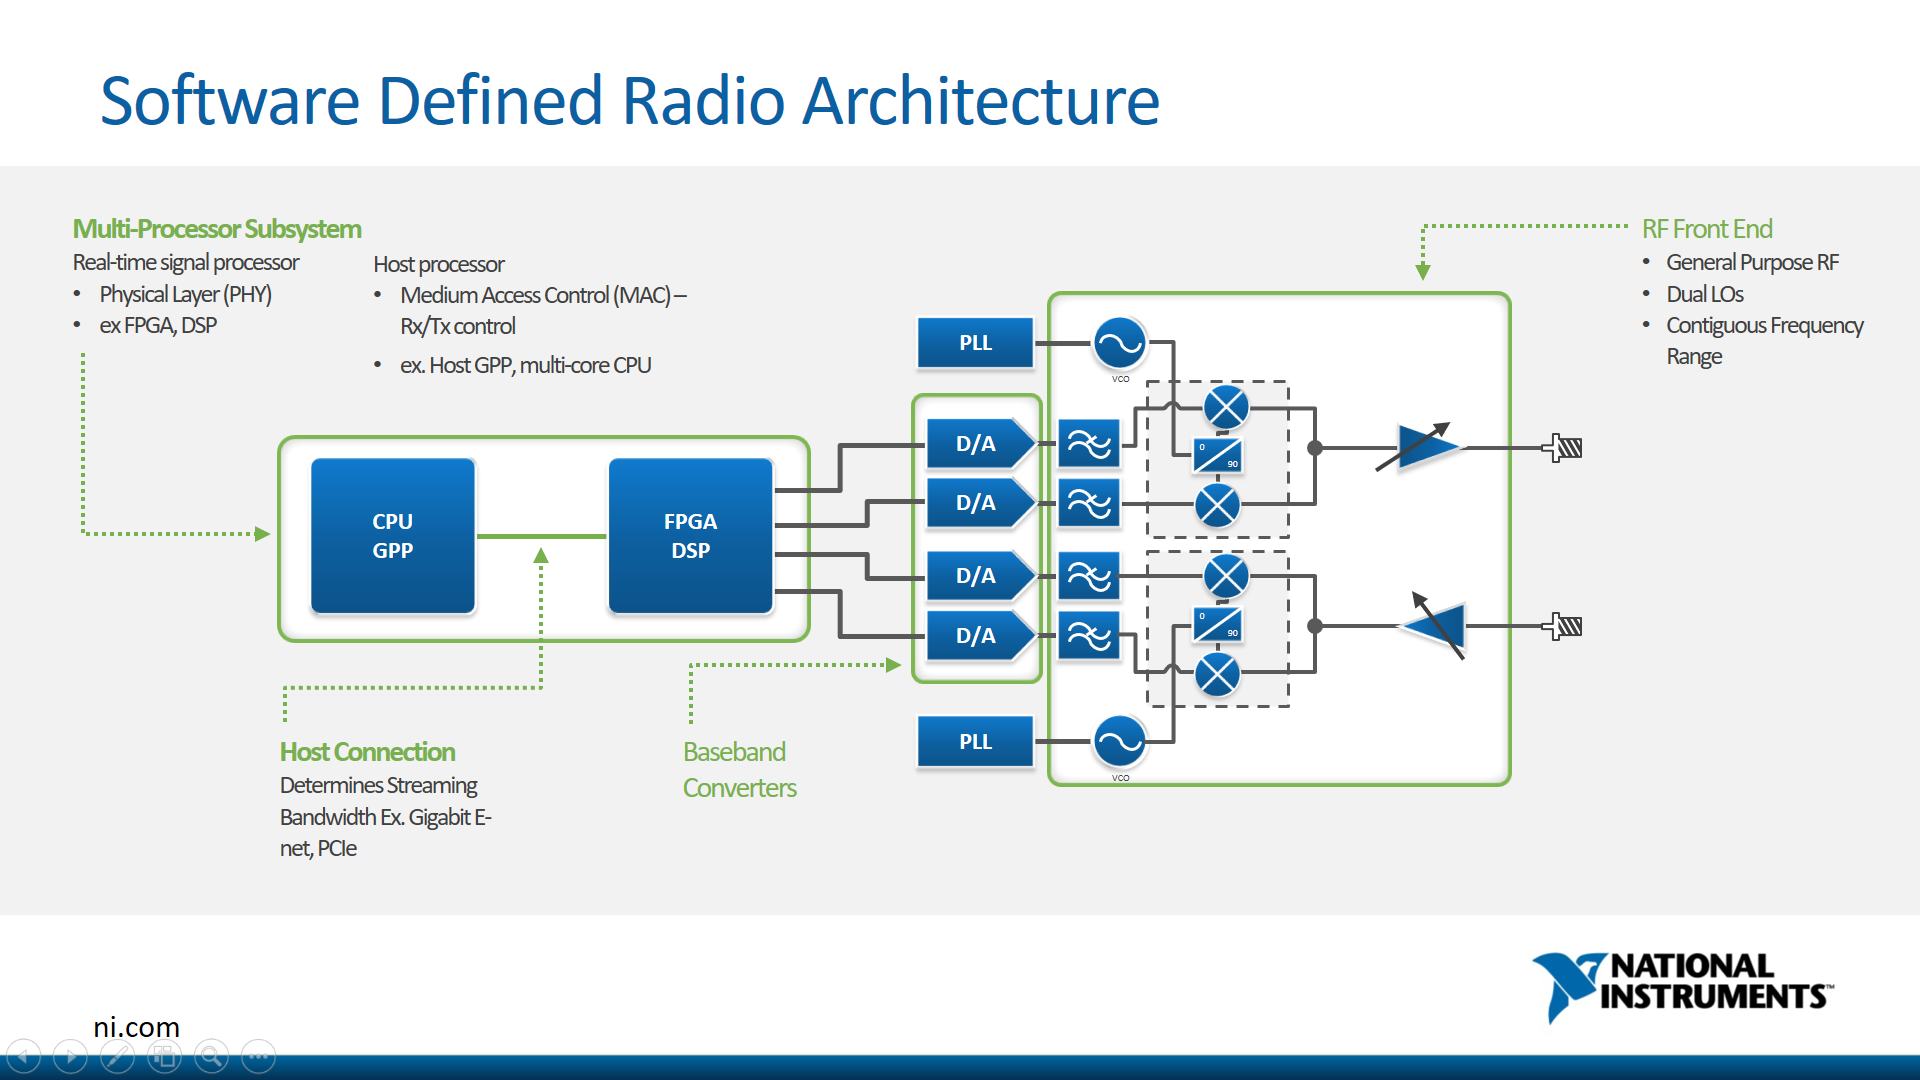The height and width of the screenshot is (1080, 1920).
Task: Advance to the next slide
Action: 70,1056
